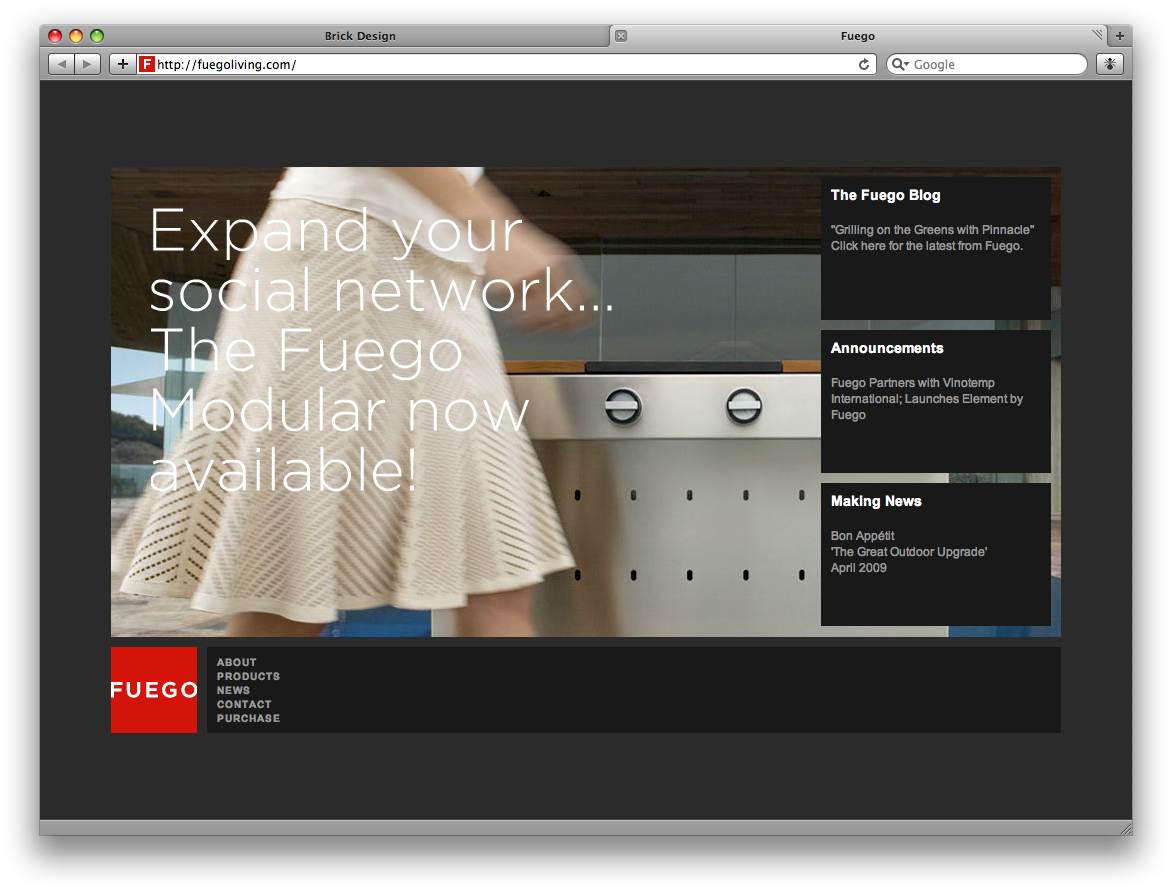
Task: Zoom the window with the green button
Action: click(96, 36)
